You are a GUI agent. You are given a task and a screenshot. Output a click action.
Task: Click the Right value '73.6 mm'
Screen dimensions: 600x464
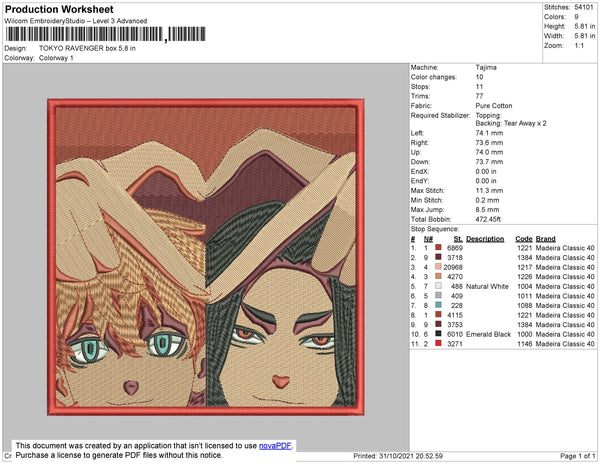click(x=489, y=143)
